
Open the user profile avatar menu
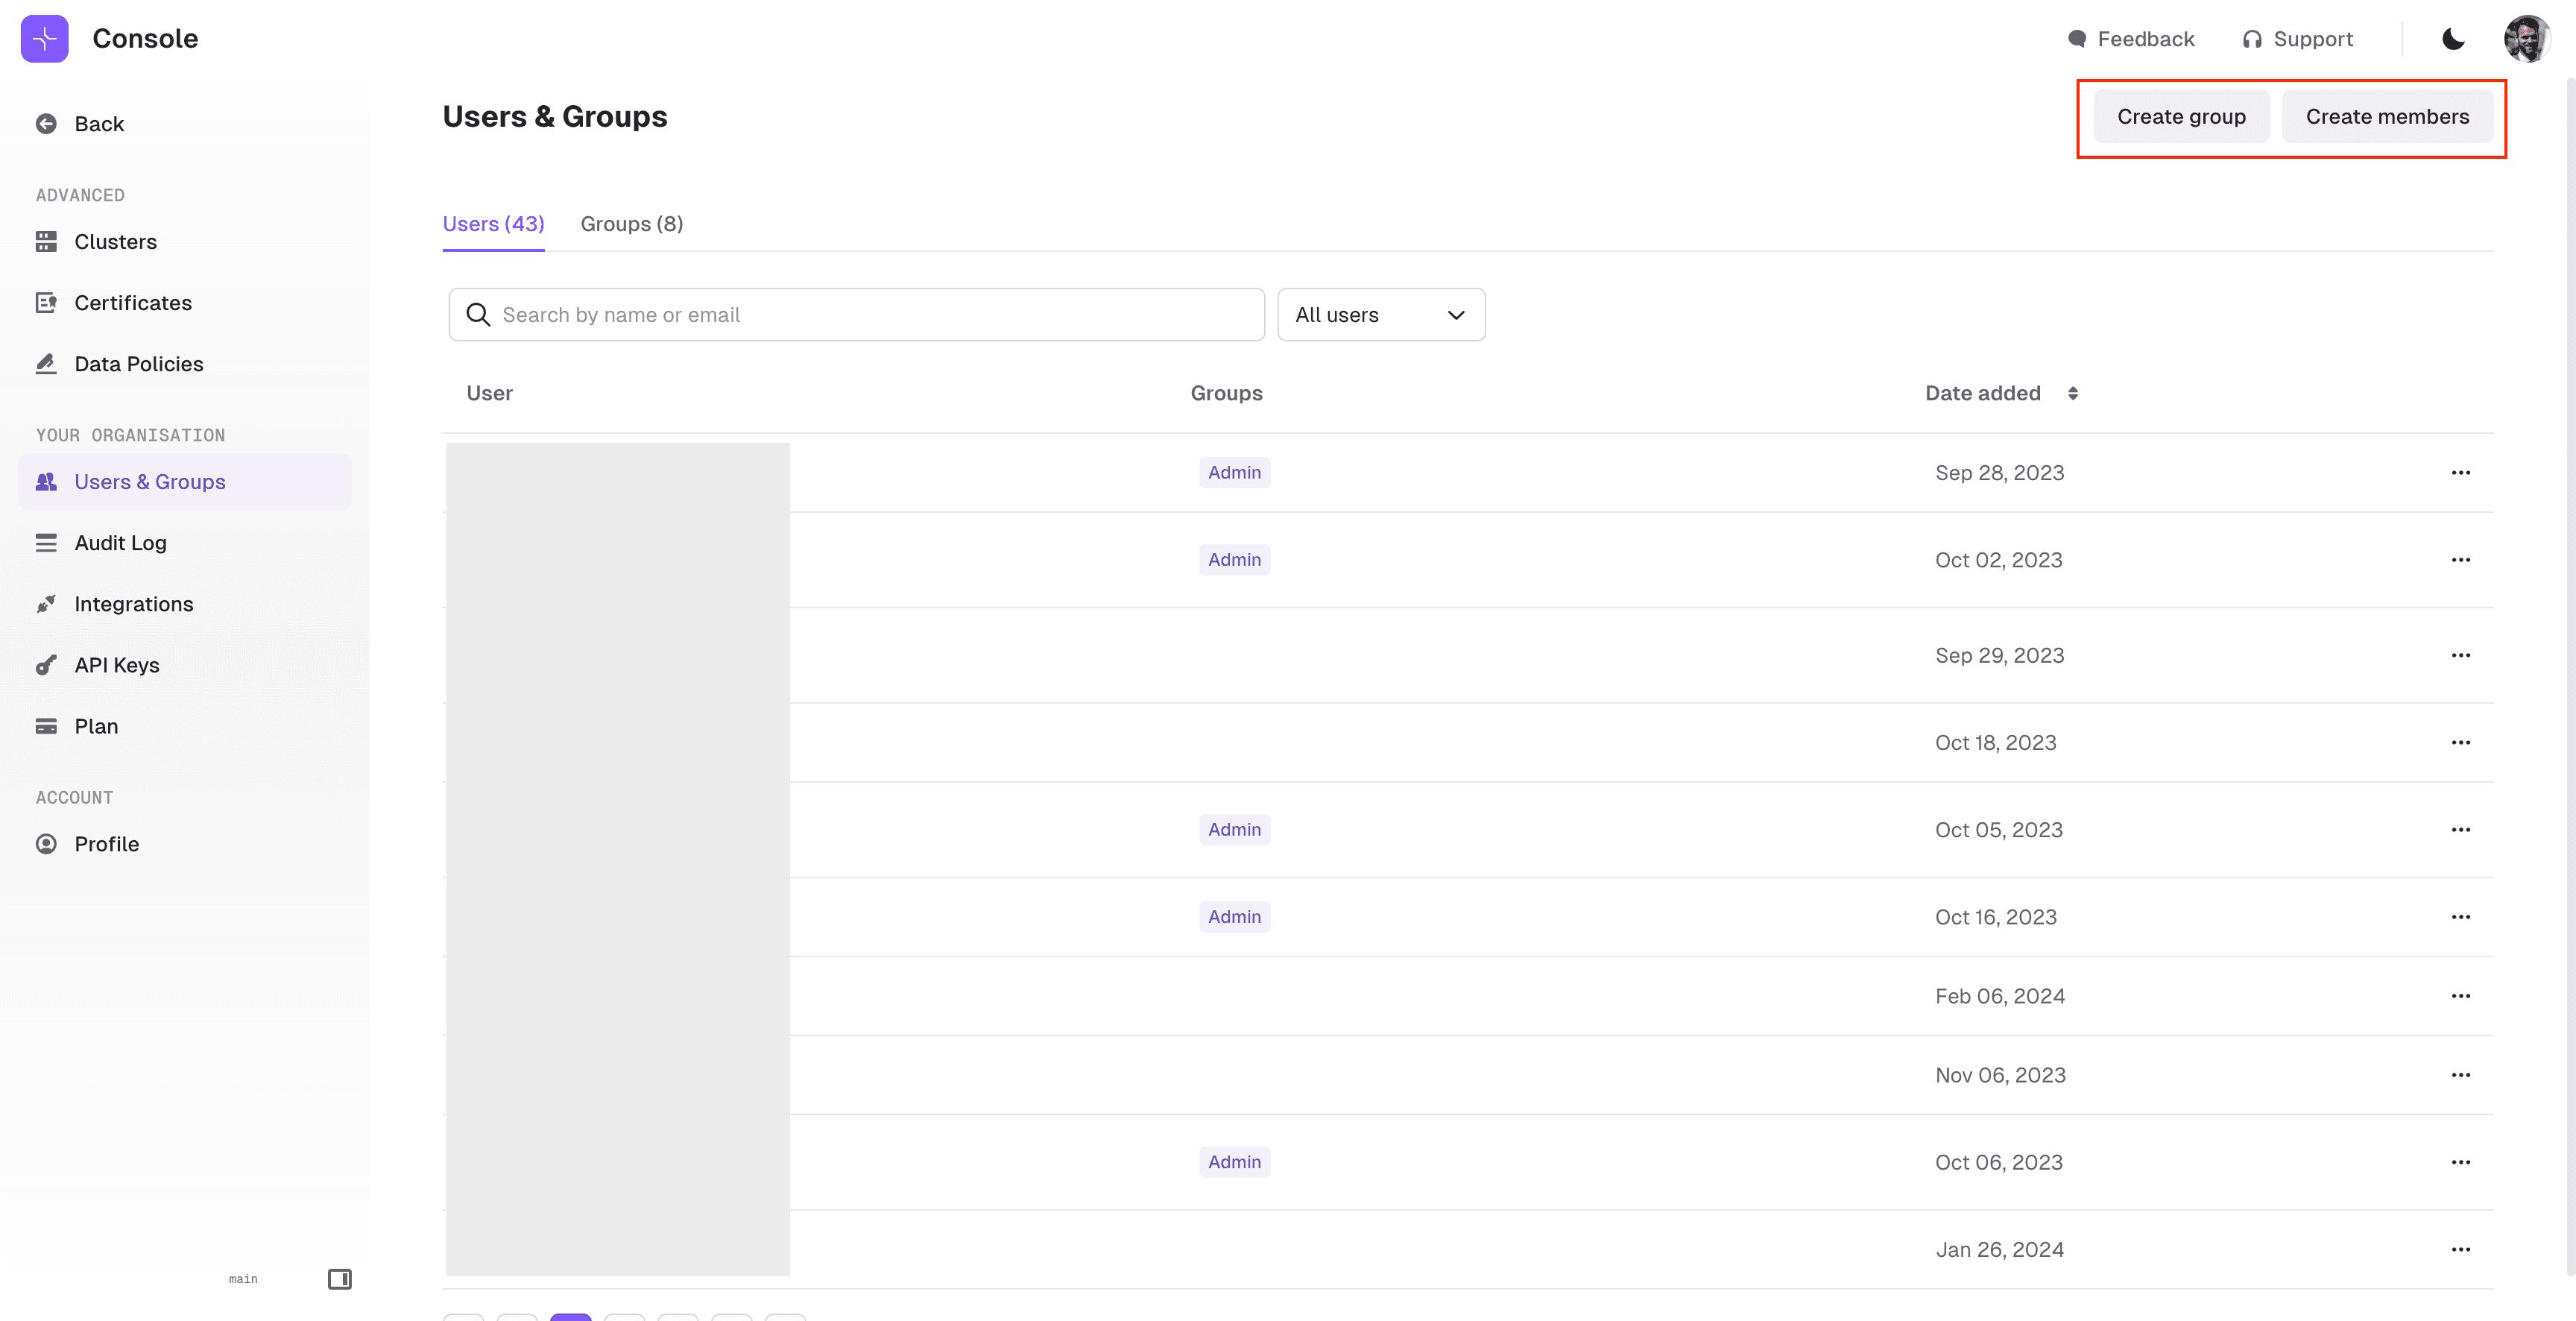[x=2526, y=38]
